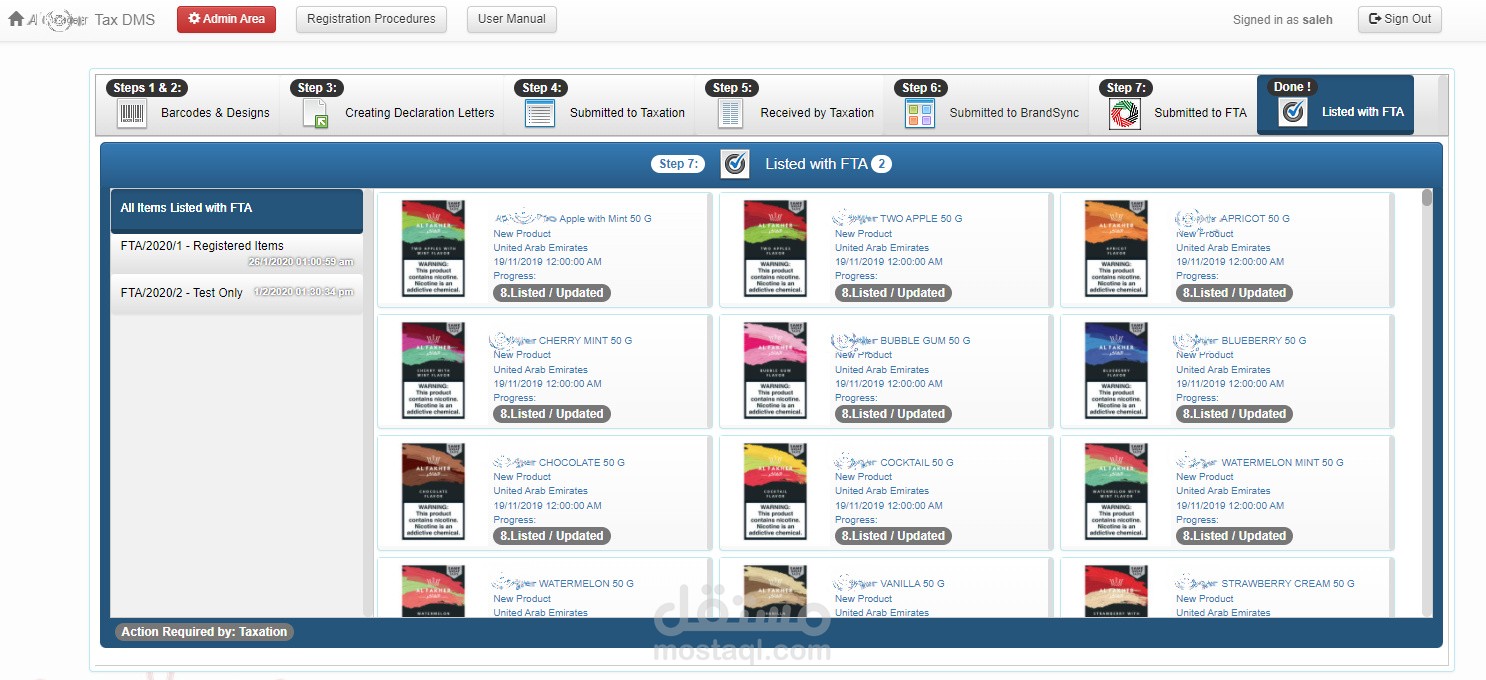Image resolution: width=1486 pixels, height=680 pixels.
Task: Select FTA/2020/2 - Test Only
Action: 236,293
